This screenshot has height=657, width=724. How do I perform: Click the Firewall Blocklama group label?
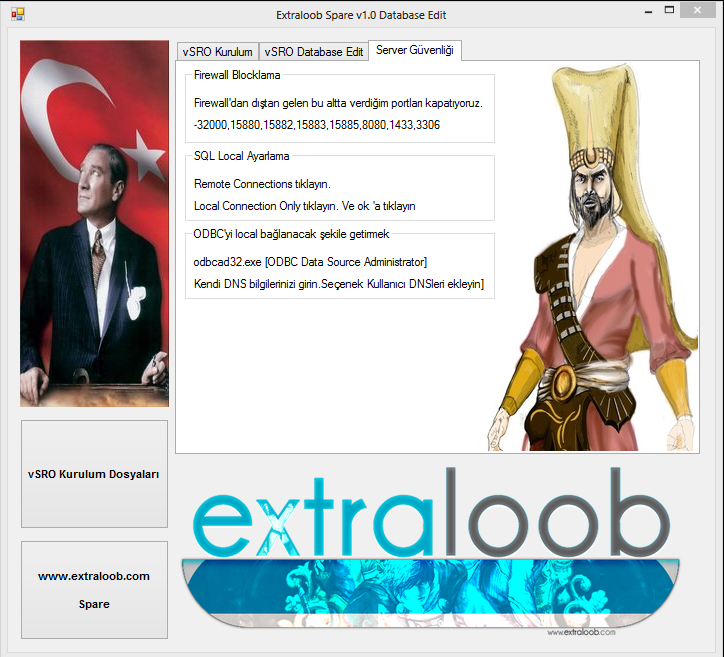click(x=237, y=75)
